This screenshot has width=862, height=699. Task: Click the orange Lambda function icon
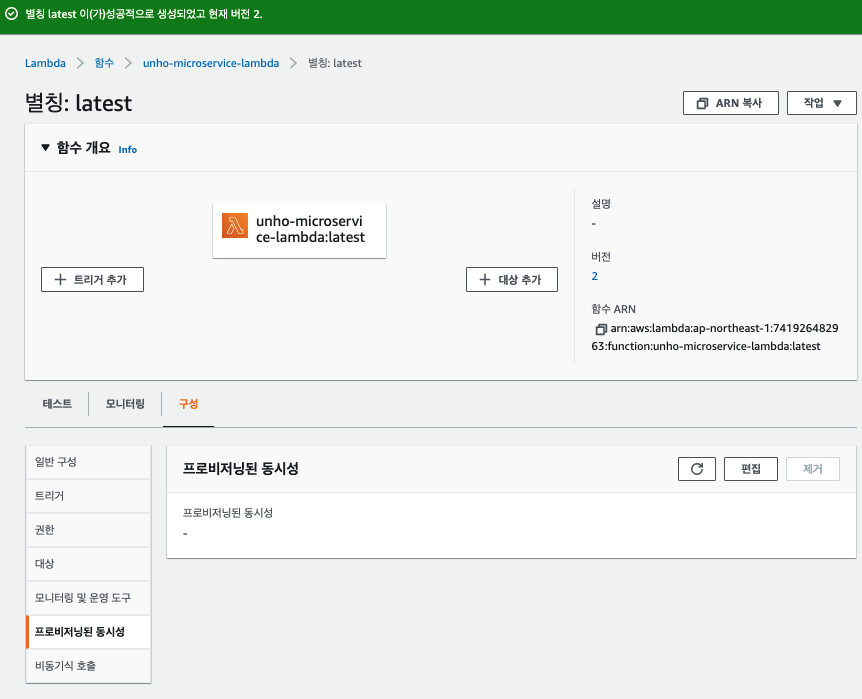point(235,226)
